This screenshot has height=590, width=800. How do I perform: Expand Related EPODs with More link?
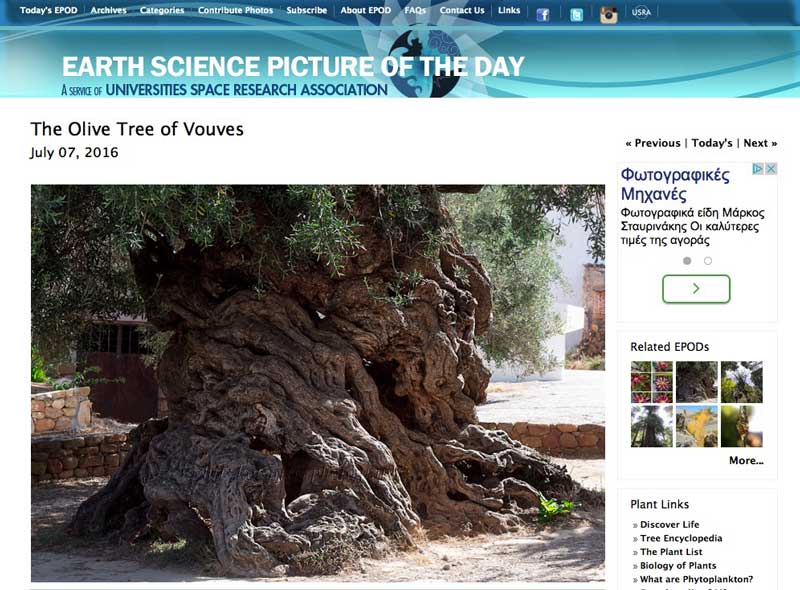(x=746, y=460)
